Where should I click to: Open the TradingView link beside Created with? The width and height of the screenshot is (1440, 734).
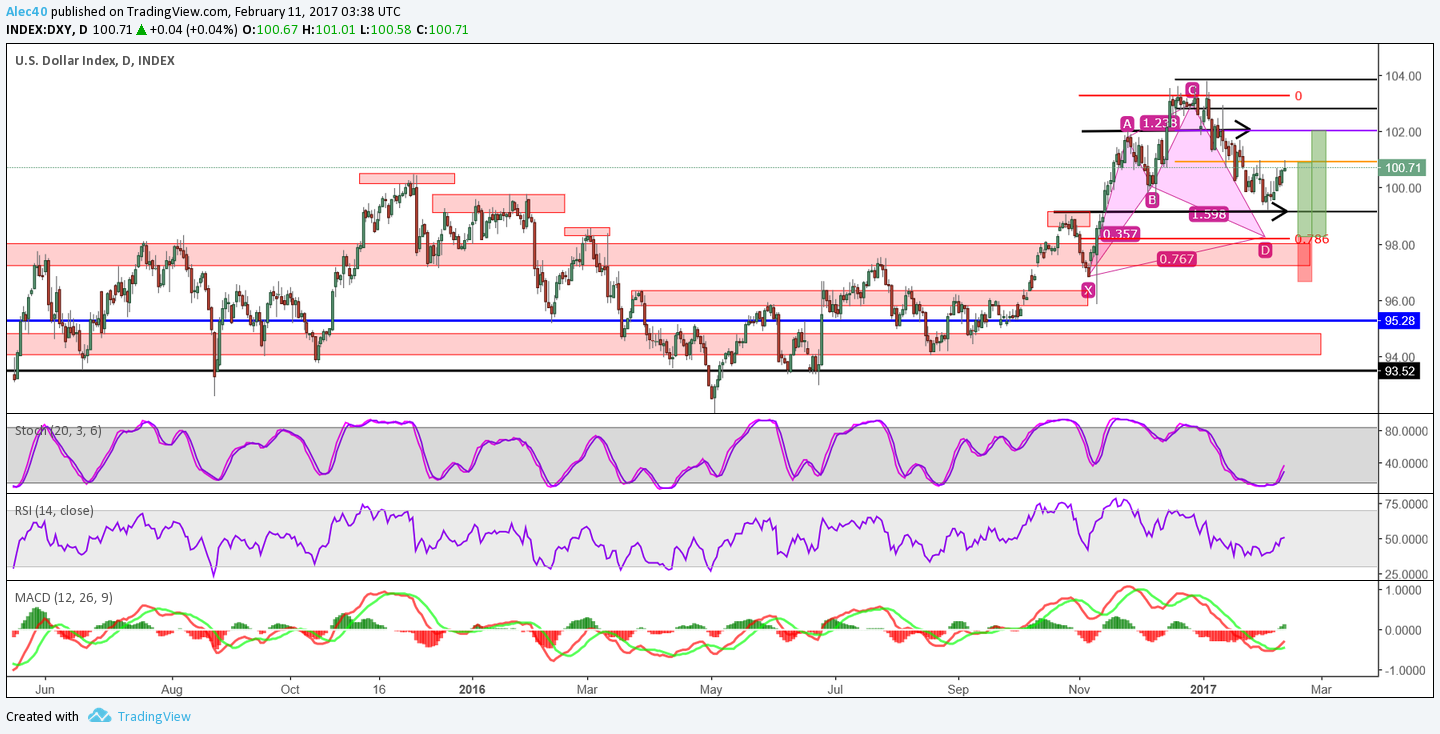[x=153, y=716]
